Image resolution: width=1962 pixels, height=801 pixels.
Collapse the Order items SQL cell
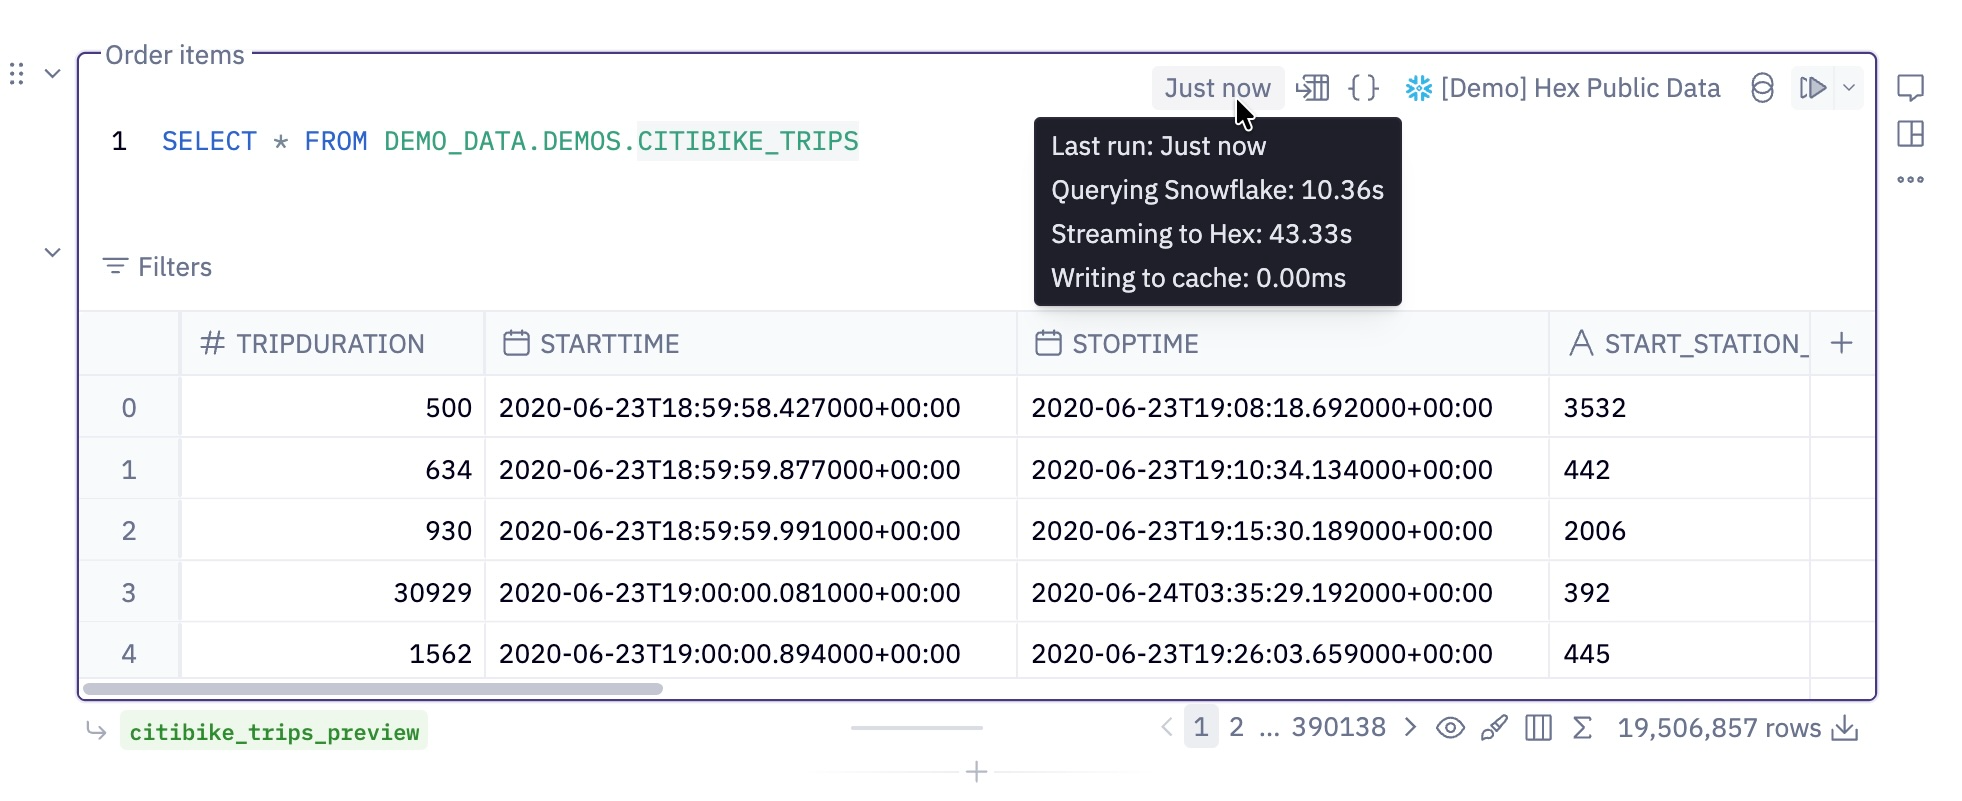click(53, 74)
